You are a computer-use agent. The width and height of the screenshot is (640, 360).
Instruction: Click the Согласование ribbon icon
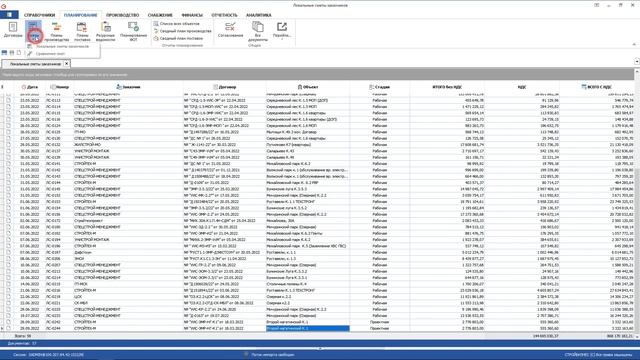point(230,30)
